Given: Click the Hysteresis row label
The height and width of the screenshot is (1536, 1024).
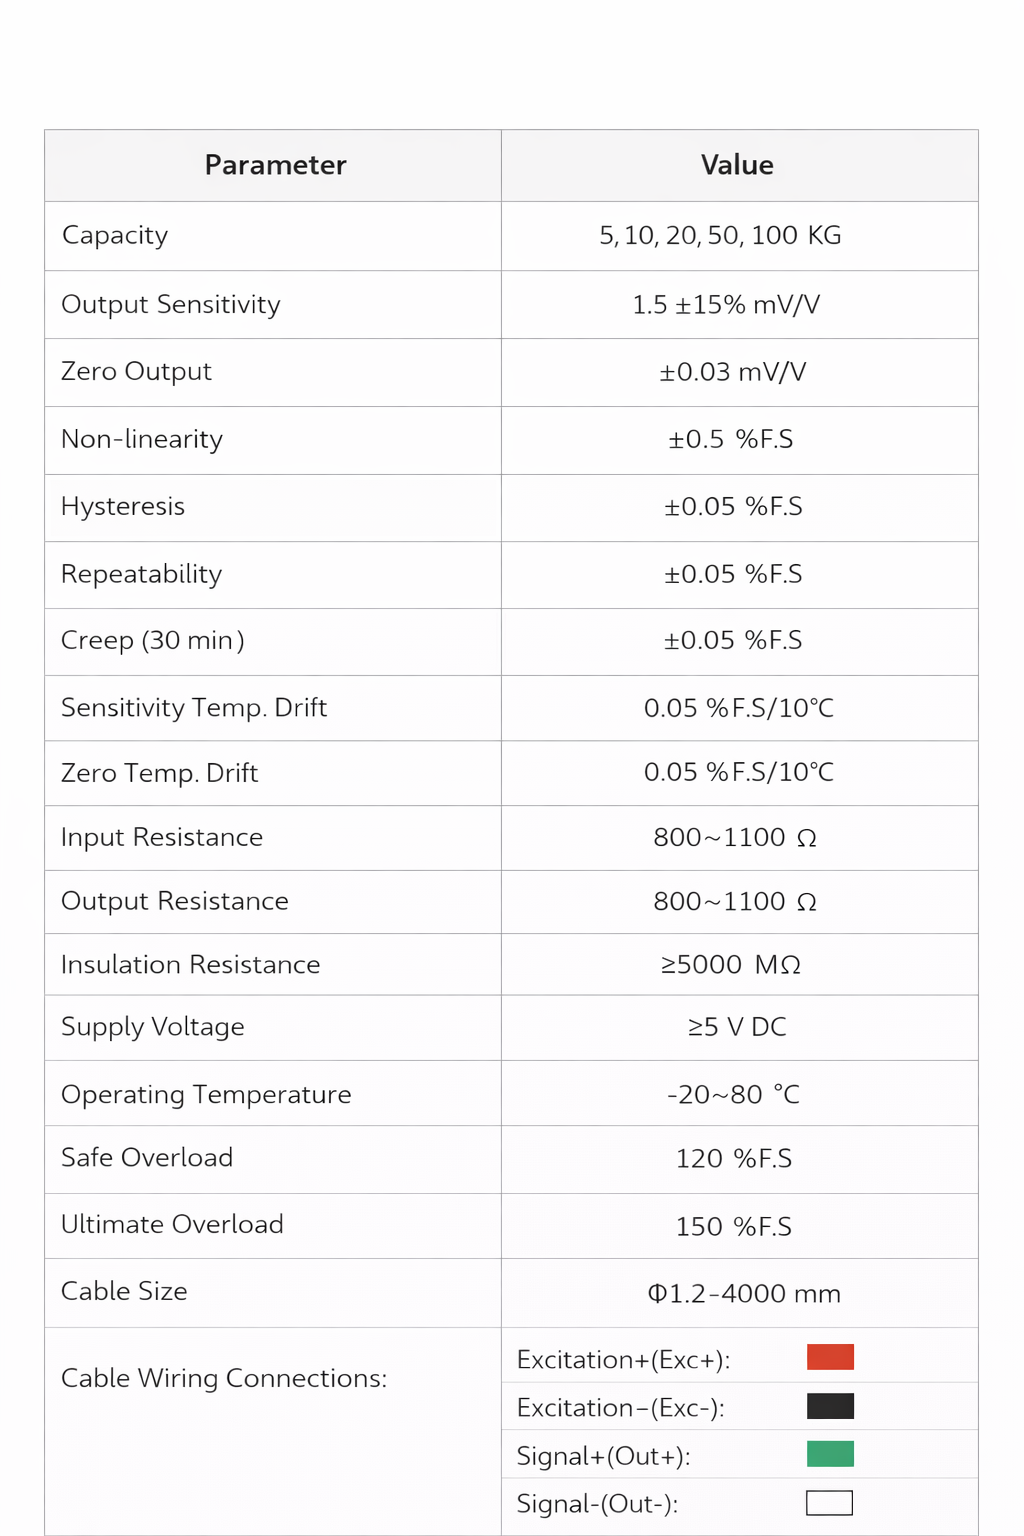Looking at the screenshot, I should point(123,507).
